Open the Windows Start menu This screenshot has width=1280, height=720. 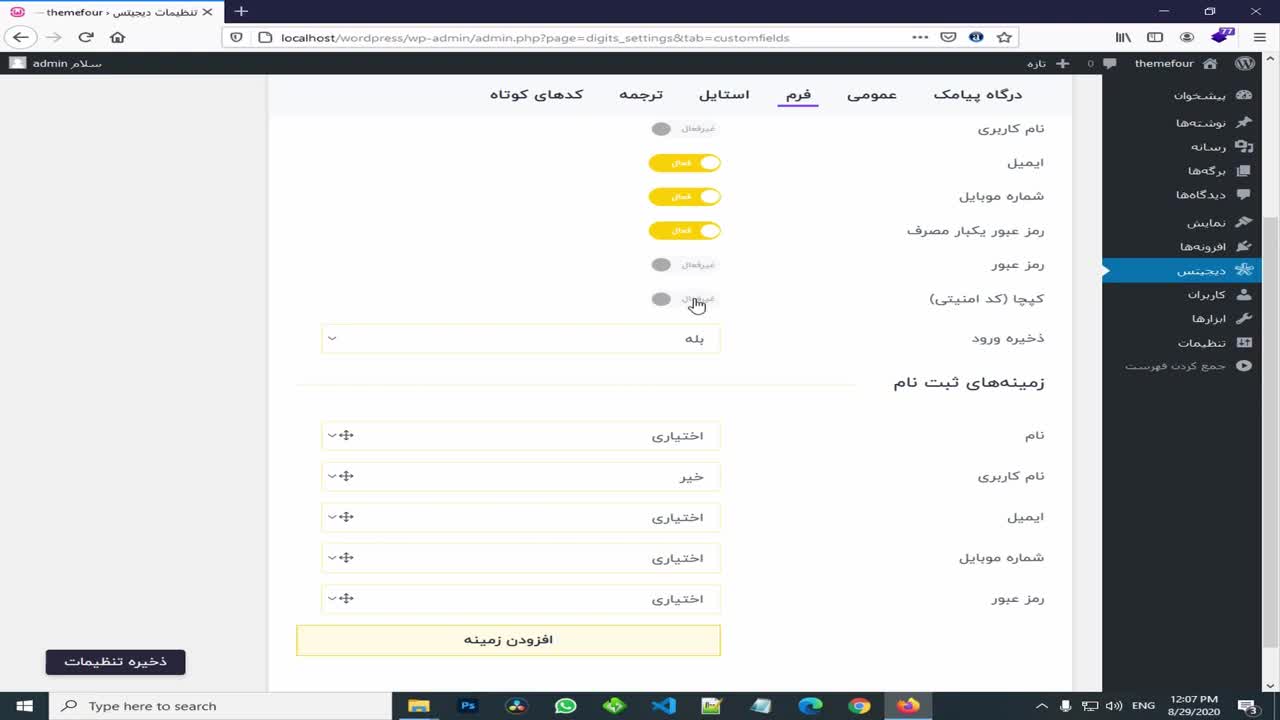(x=24, y=706)
